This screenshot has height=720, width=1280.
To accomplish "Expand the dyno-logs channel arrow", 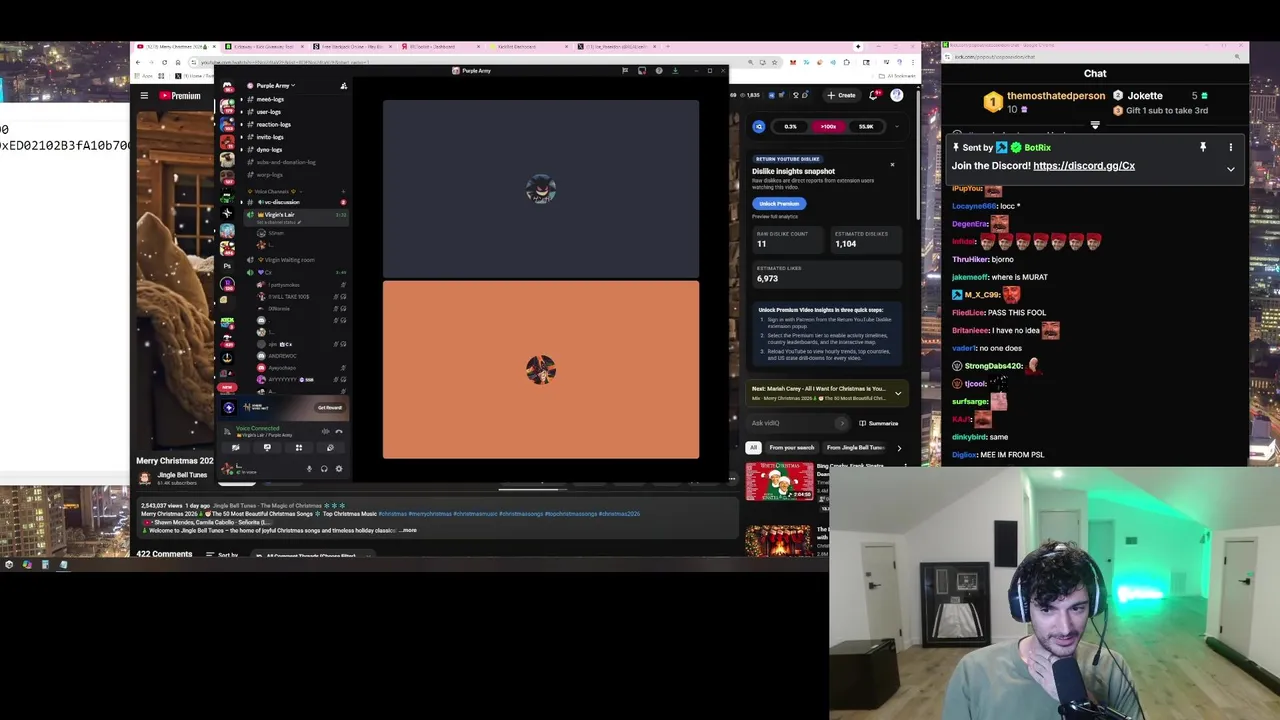I will pyautogui.click(x=241, y=150).
